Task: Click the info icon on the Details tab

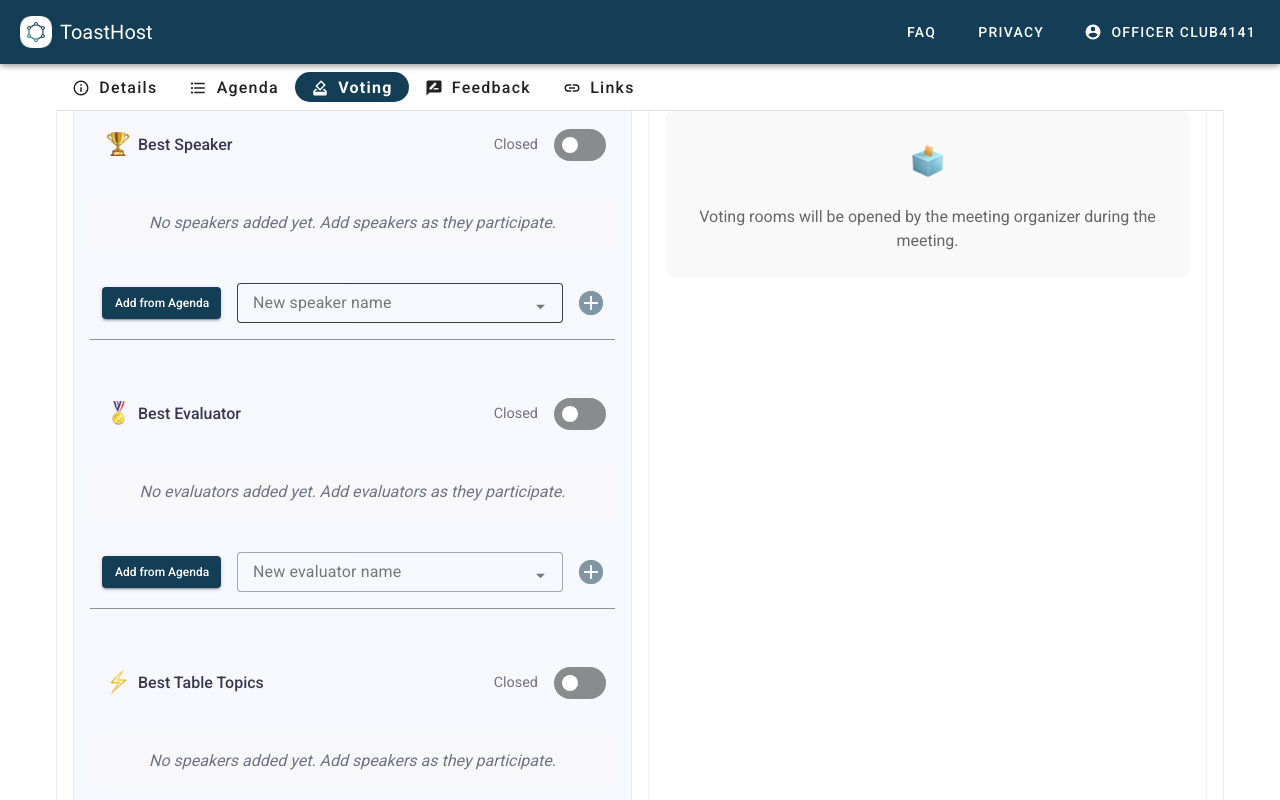Action: click(81, 88)
